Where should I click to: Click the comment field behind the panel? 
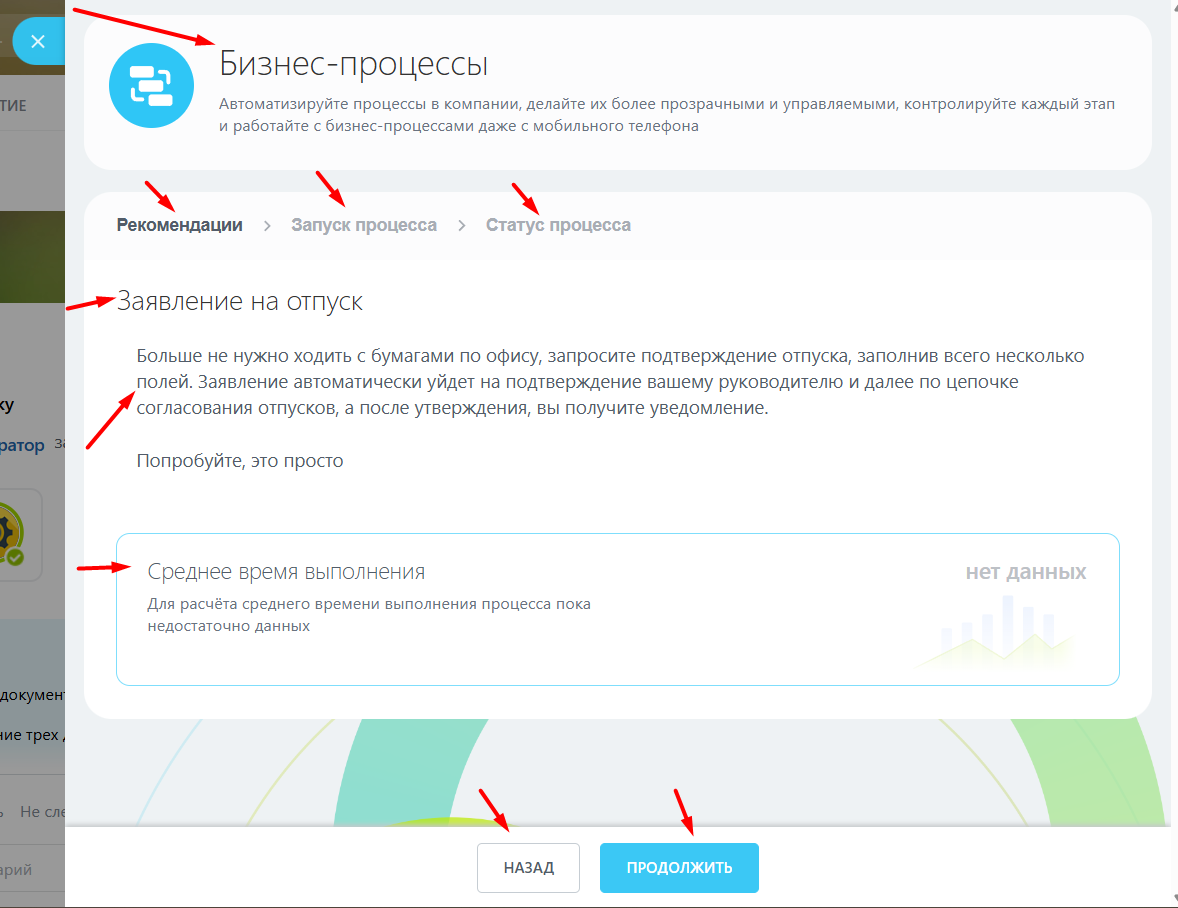tap(20, 870)
